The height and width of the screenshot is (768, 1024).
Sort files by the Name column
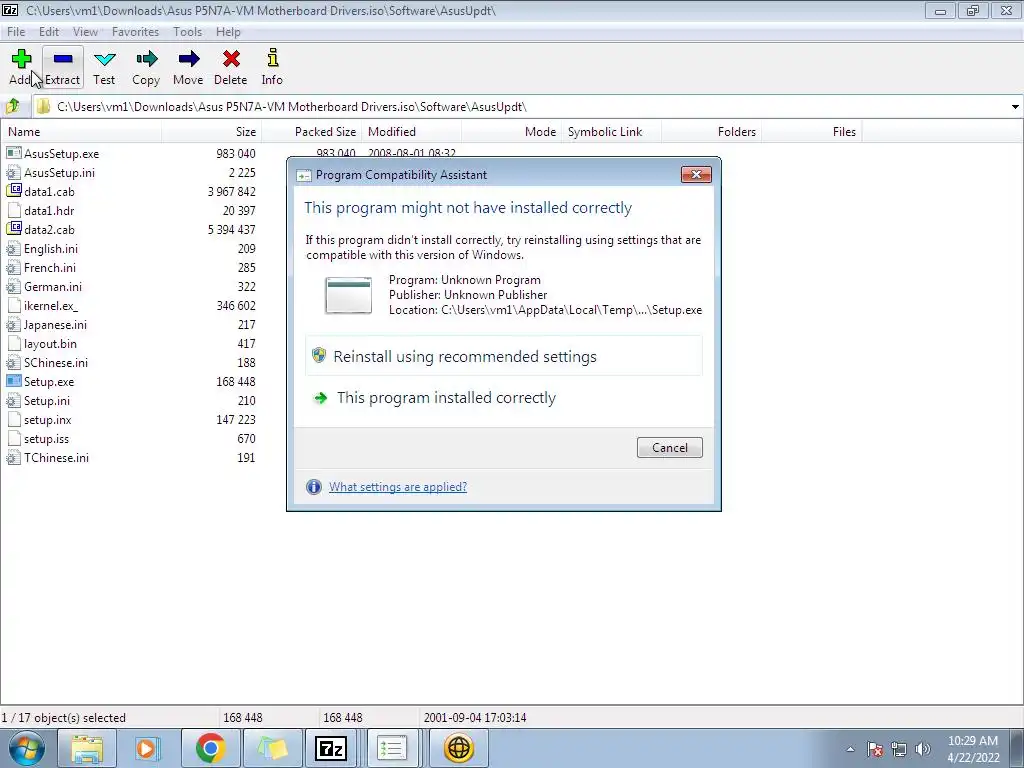81,131
